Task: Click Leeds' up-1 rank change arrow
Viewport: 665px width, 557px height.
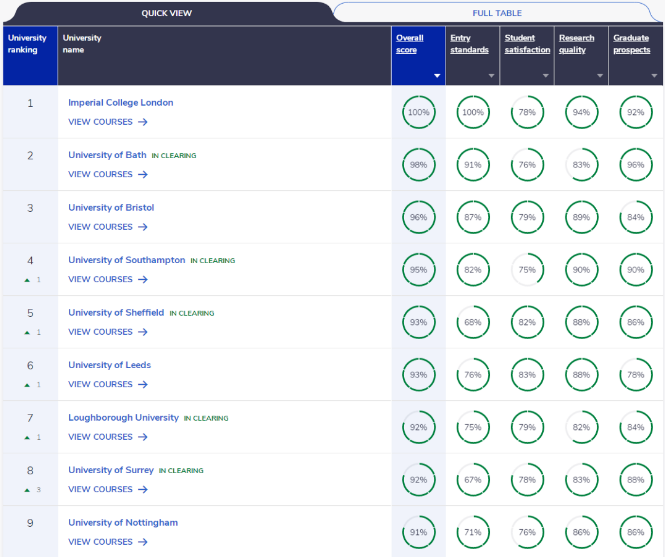Action: pyautogui.click(x=27, y=385)
